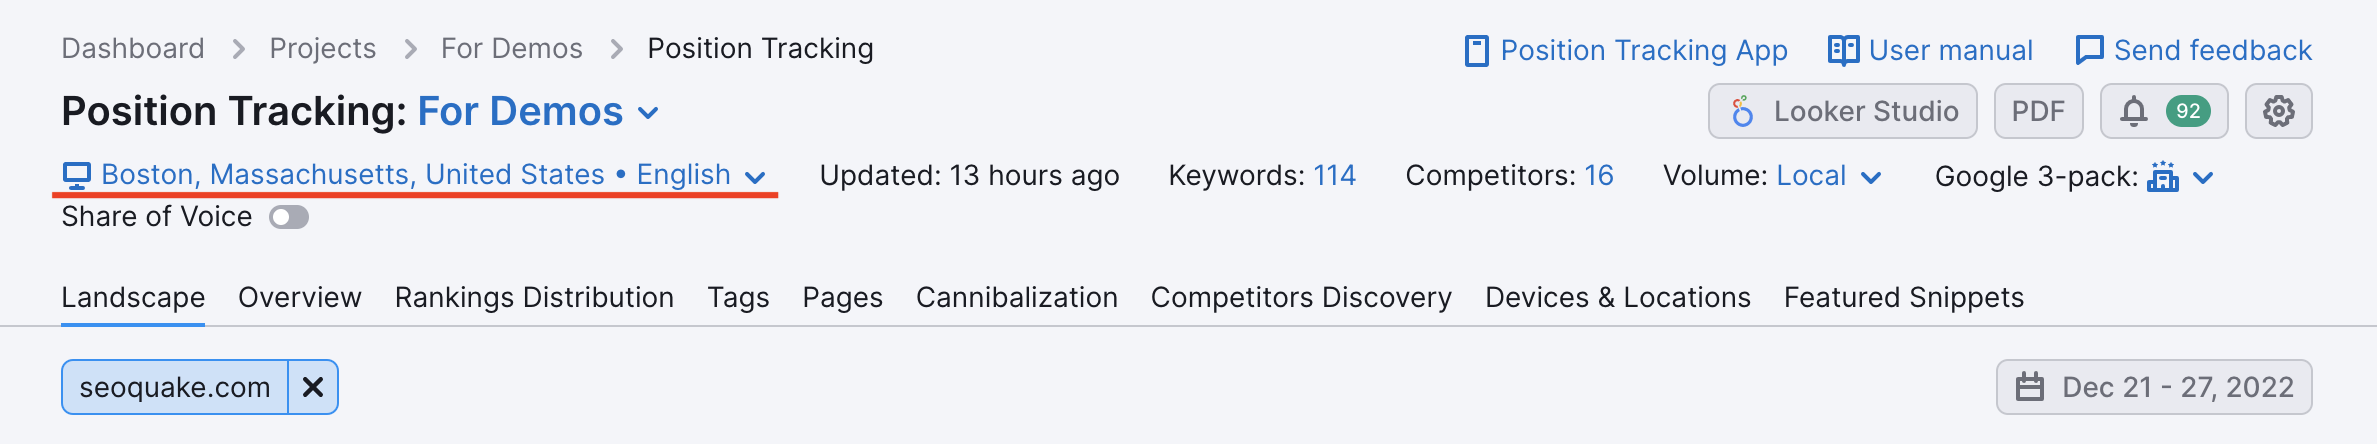Select the seoquake.com domain chip
Screen dimensions: 2377x444
point(175,387)
